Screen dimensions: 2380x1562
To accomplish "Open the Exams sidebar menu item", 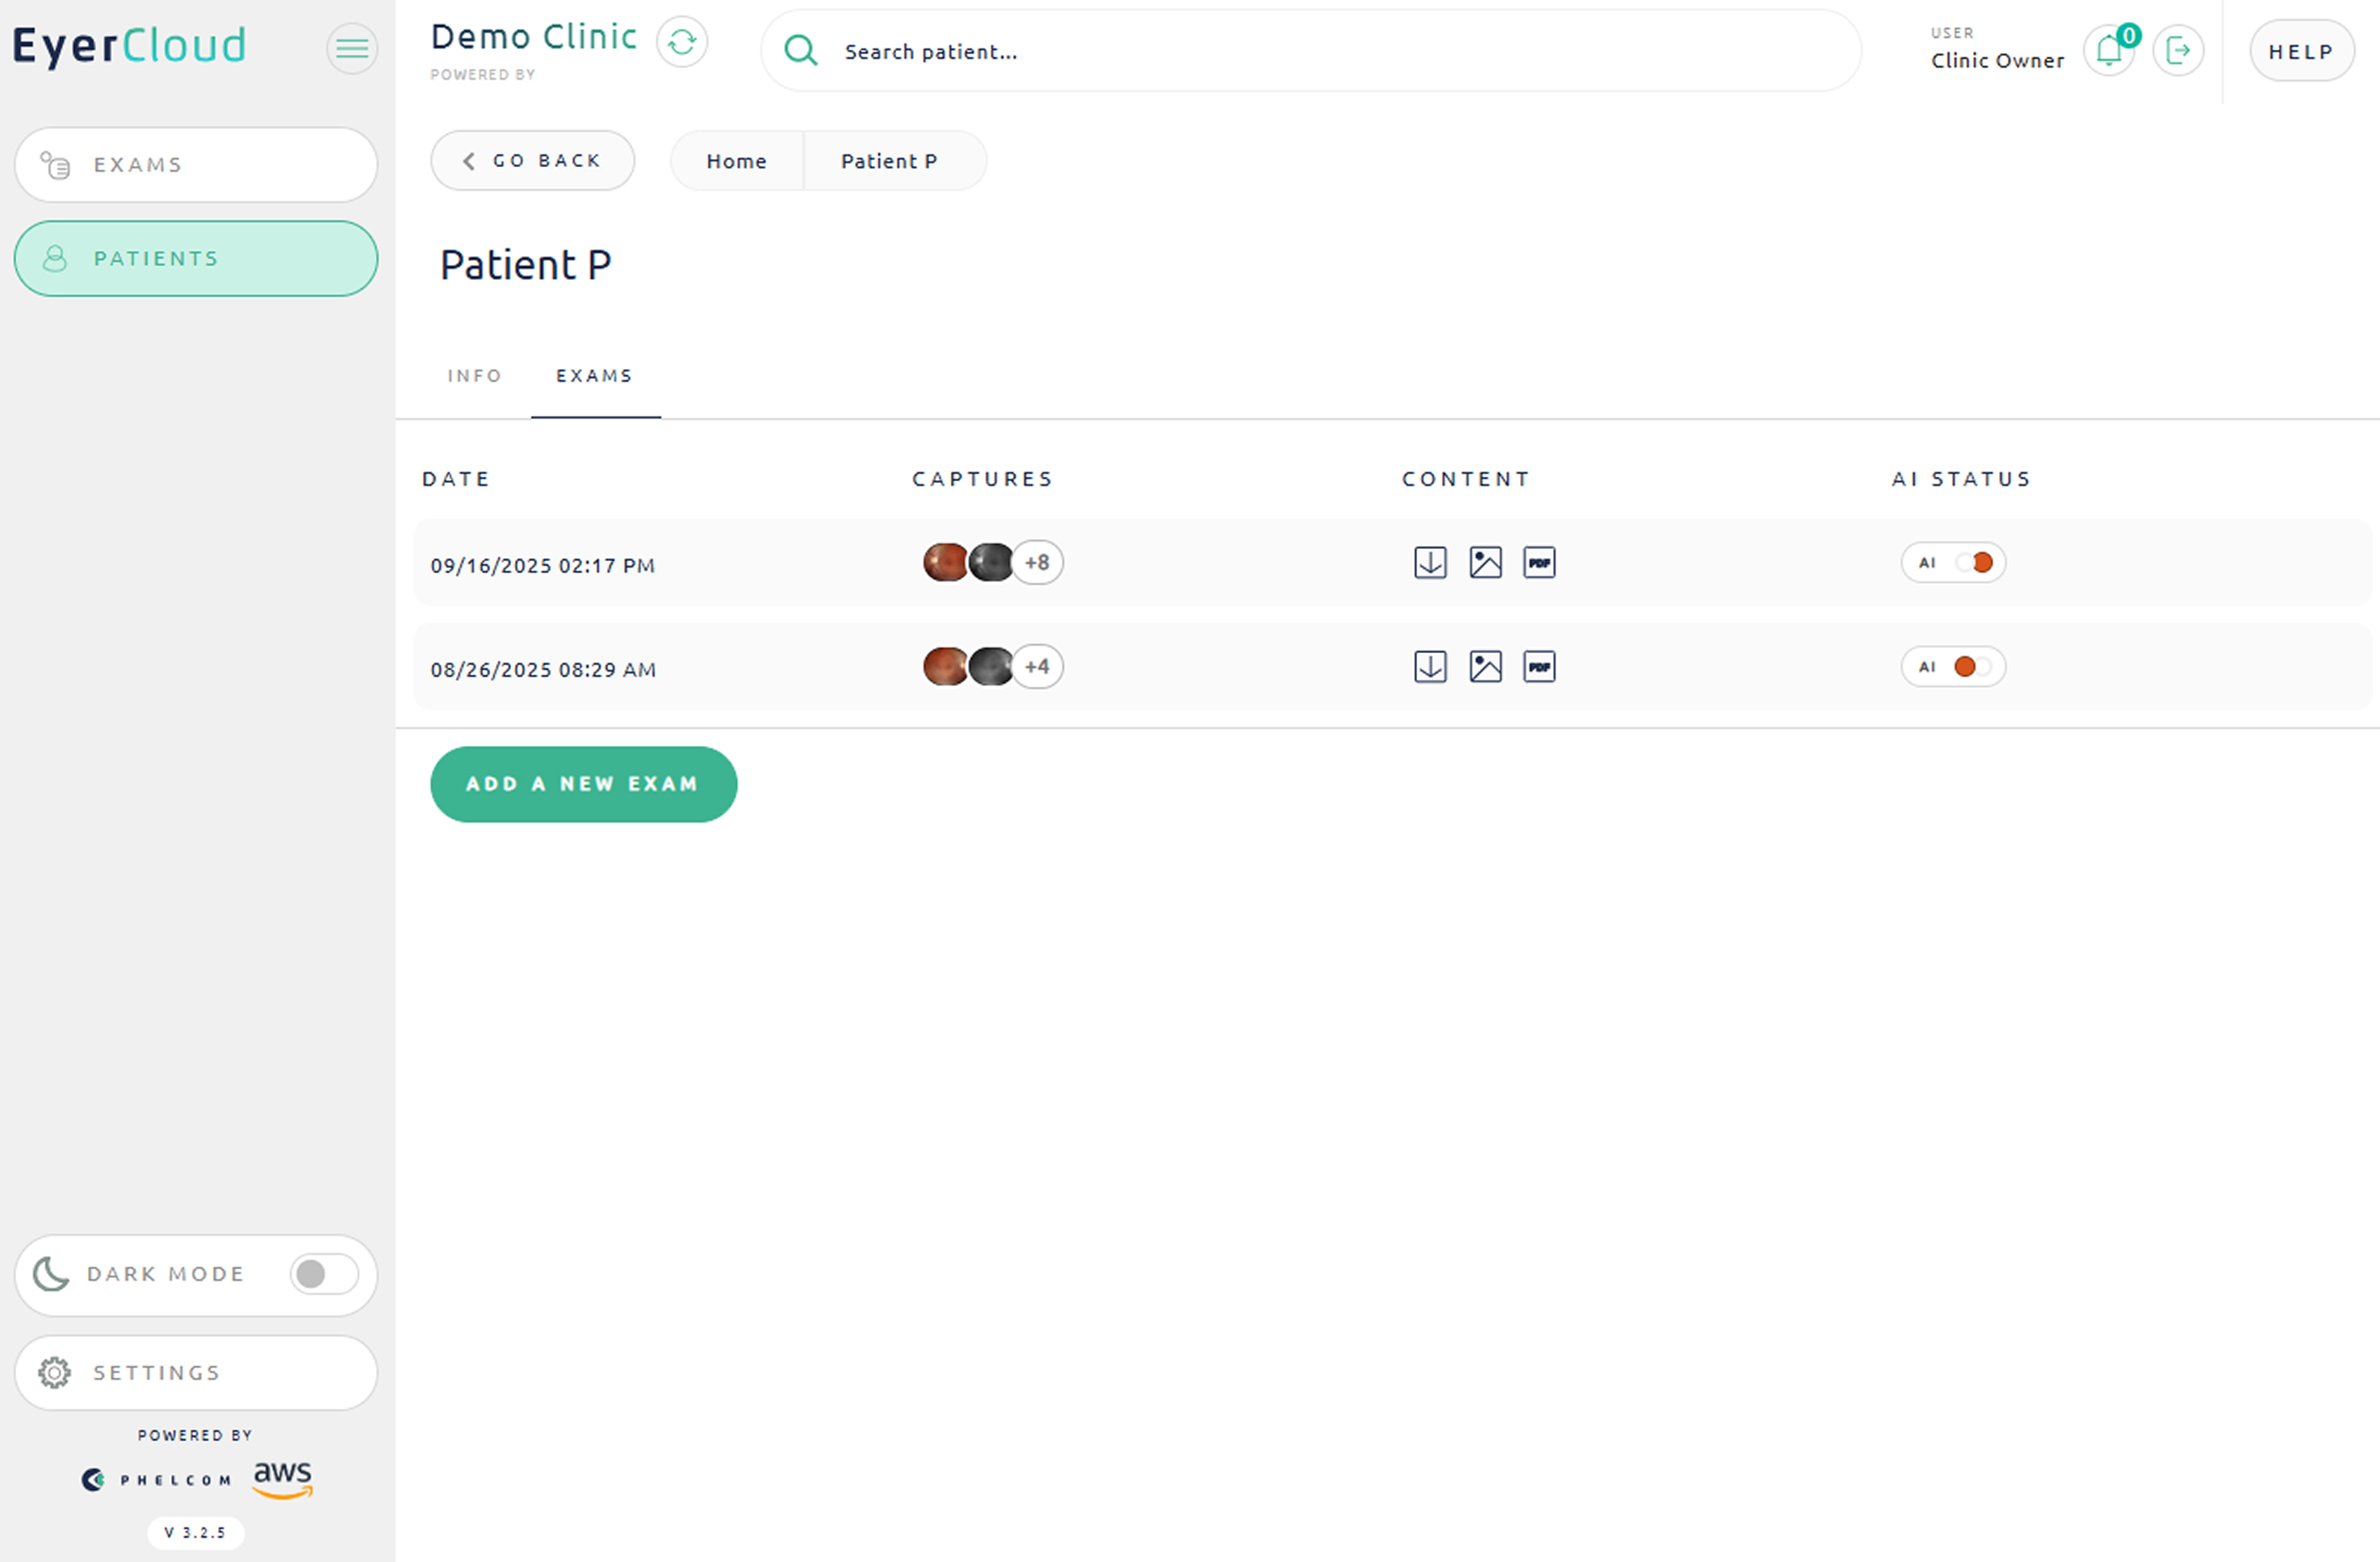I will coord(196,165).
